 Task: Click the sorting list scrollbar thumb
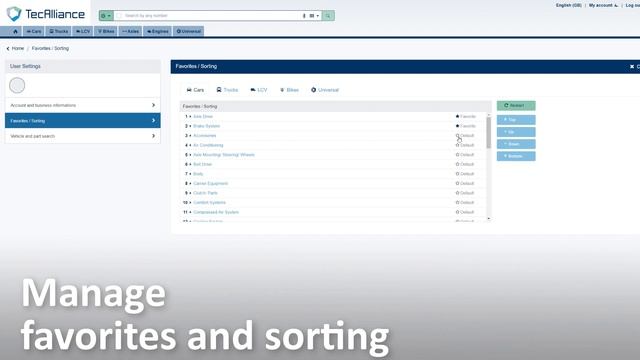[x=489, y=133]
